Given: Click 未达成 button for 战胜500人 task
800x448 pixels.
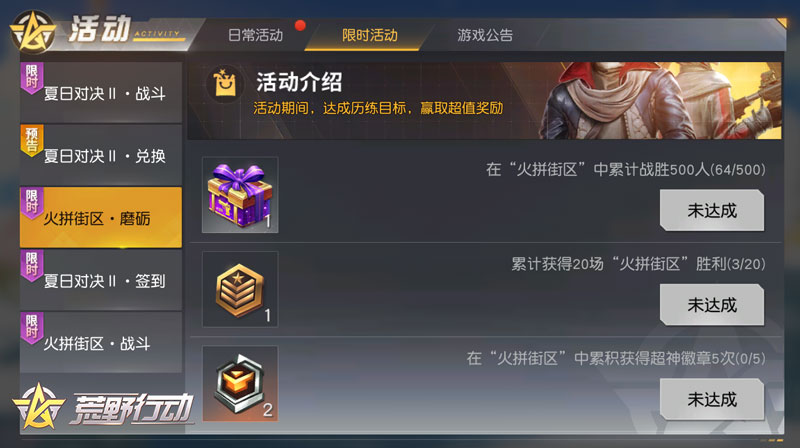Looking at the screenshot, I should [712, 210].
